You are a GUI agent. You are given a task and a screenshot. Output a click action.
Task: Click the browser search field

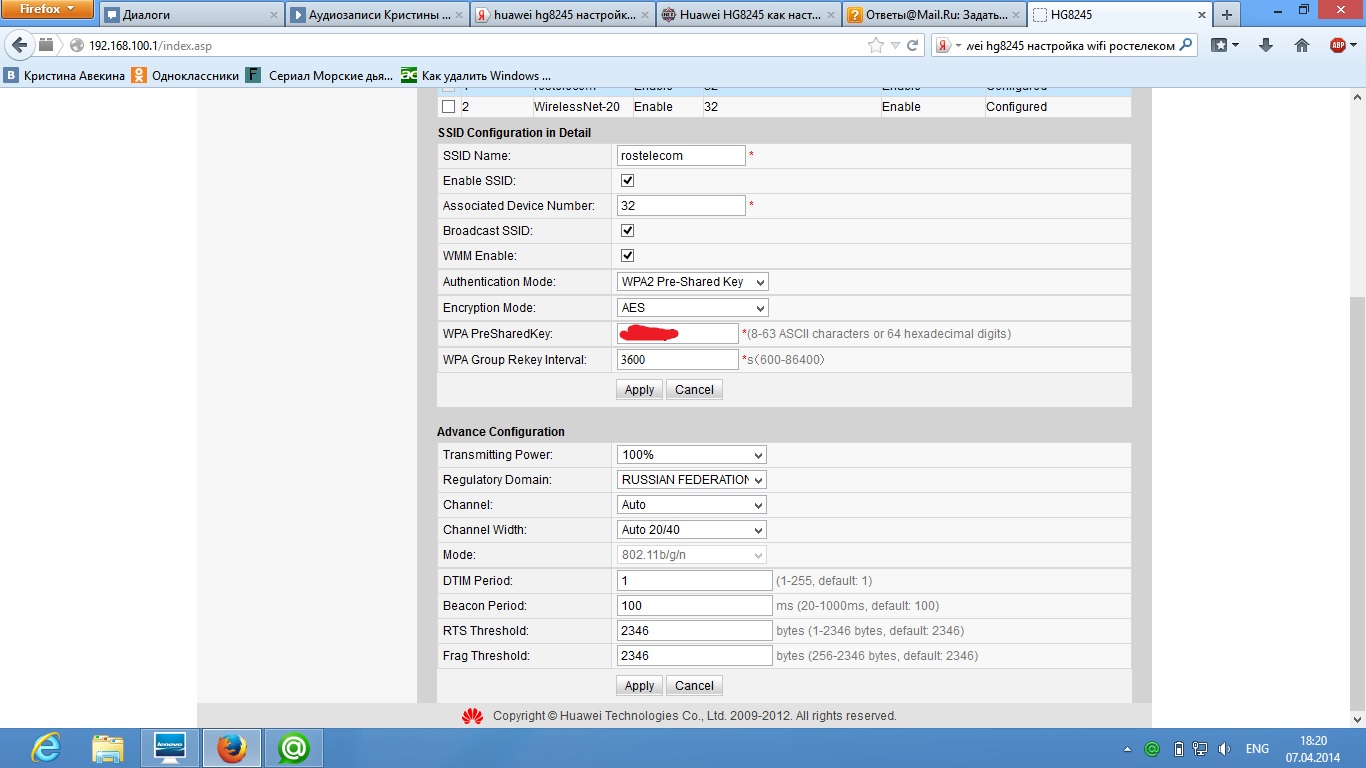(x=1065, y=45)
